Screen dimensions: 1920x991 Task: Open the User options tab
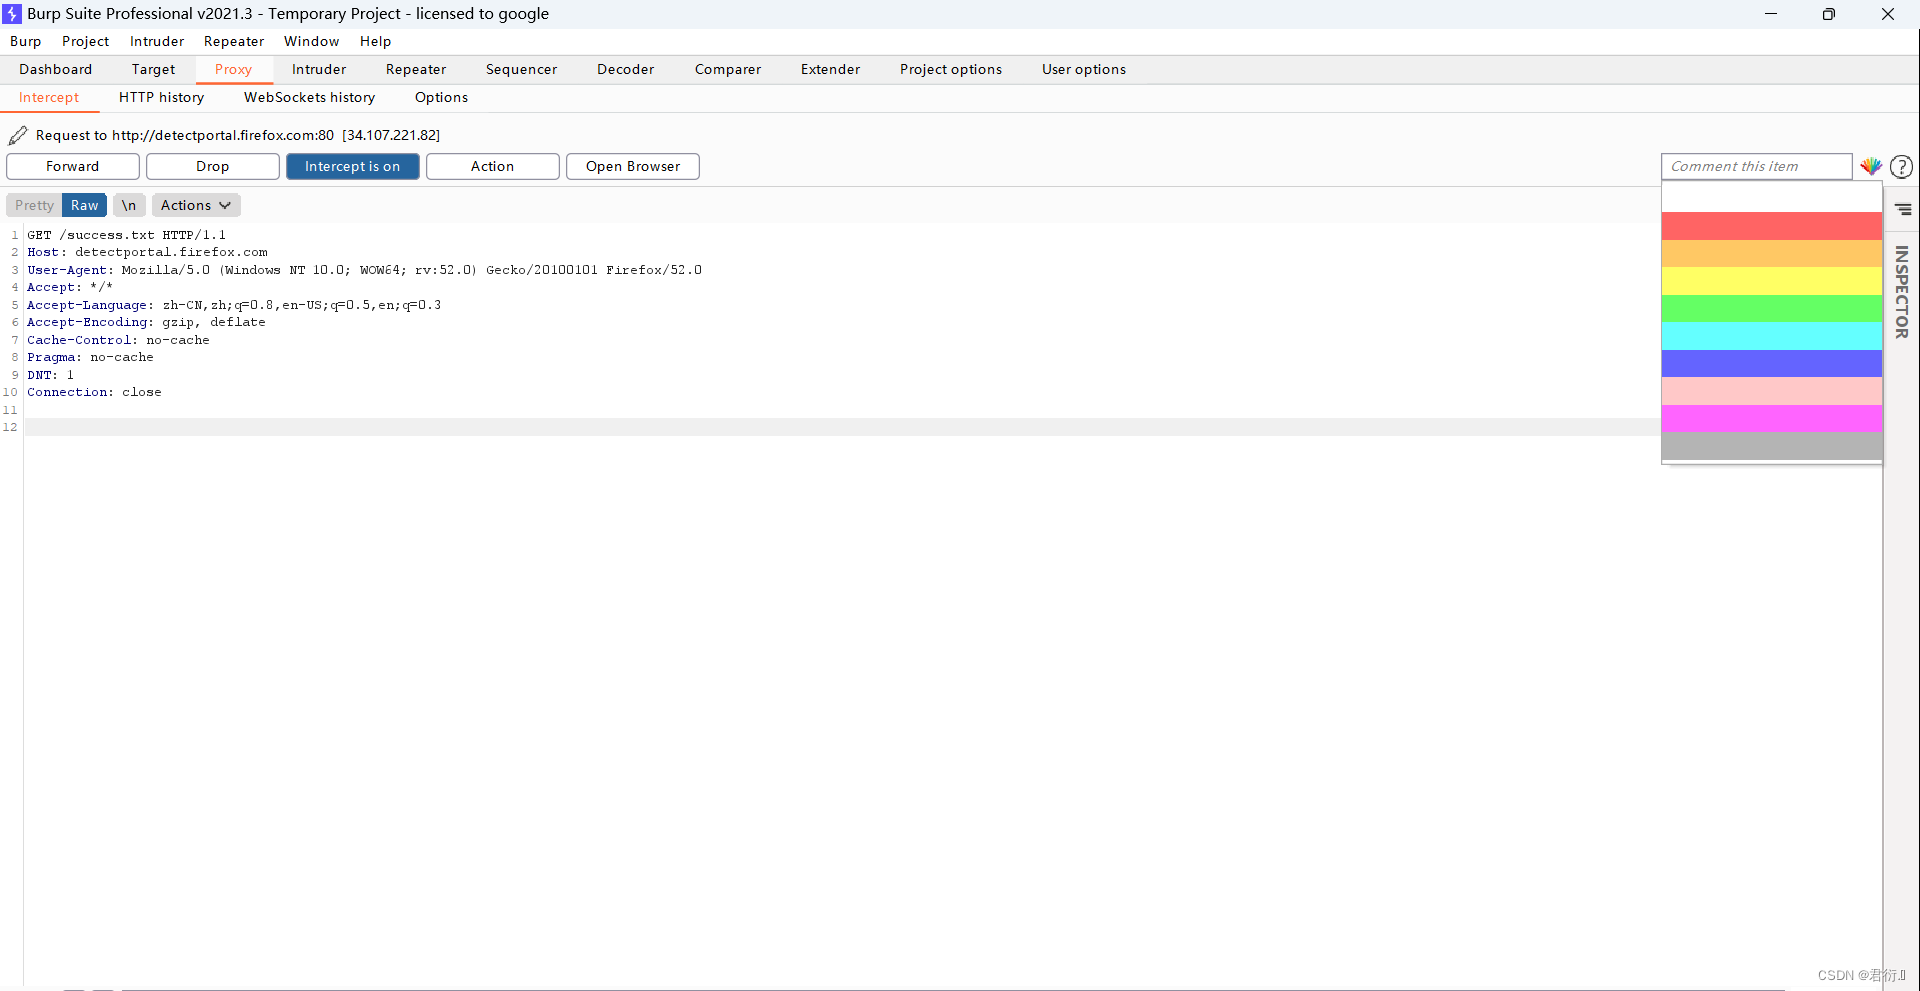[x=1083, y=69]
